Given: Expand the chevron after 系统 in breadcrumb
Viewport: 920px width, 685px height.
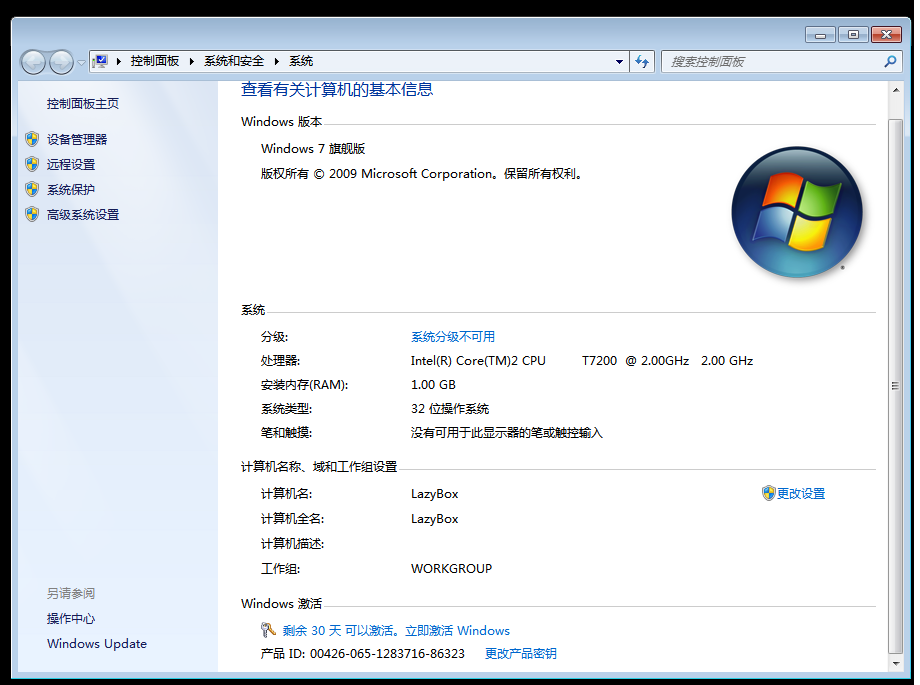Looking at the screenshot, I should (x=324, y=61).
